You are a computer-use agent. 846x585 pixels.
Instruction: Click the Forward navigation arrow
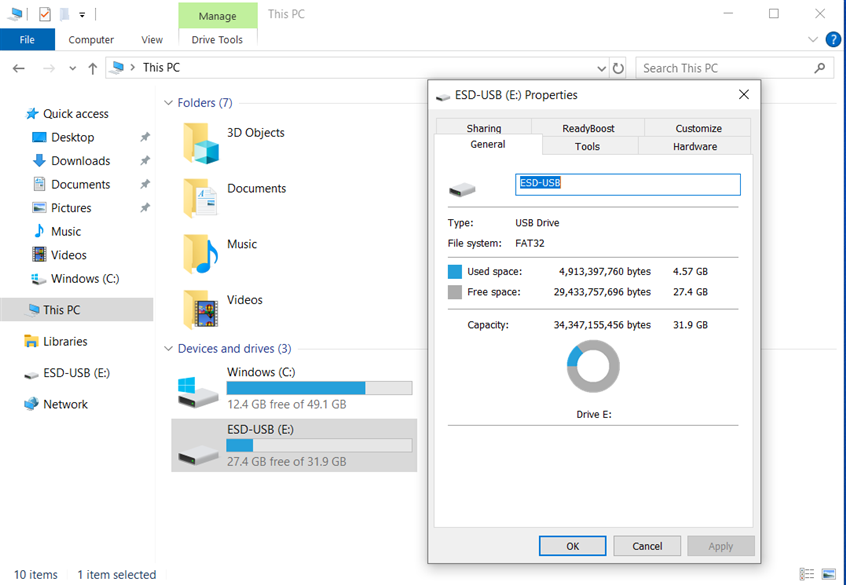tap(49, 69)
